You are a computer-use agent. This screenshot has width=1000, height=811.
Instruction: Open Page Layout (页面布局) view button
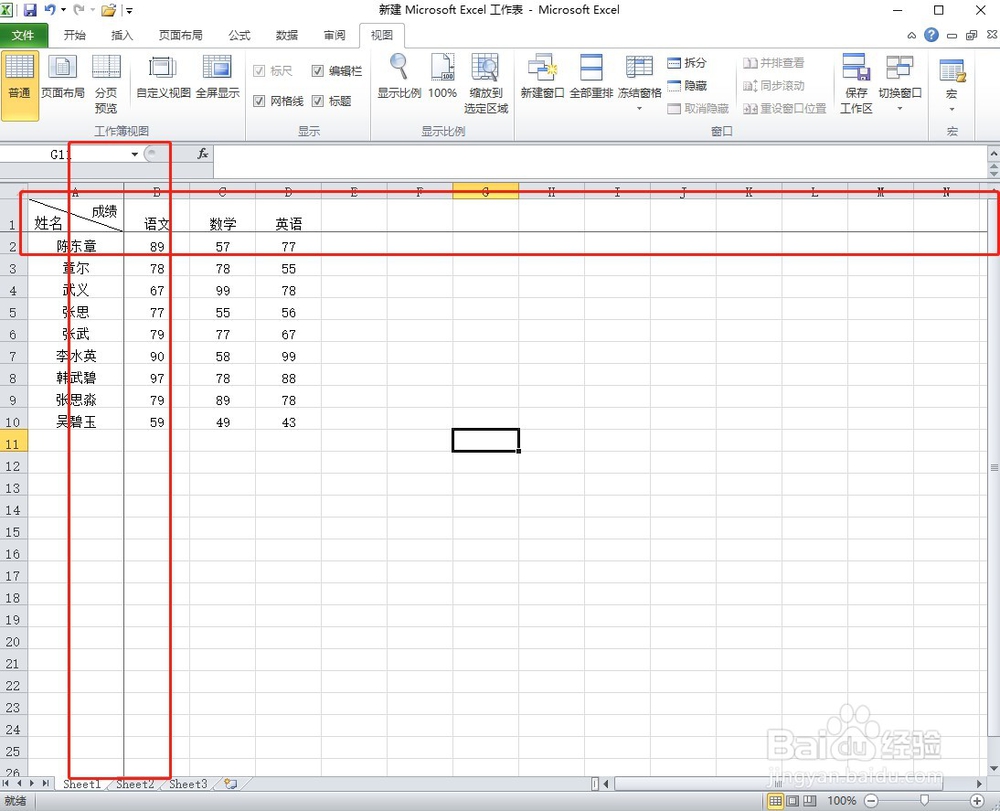click(x=62, y=78)
